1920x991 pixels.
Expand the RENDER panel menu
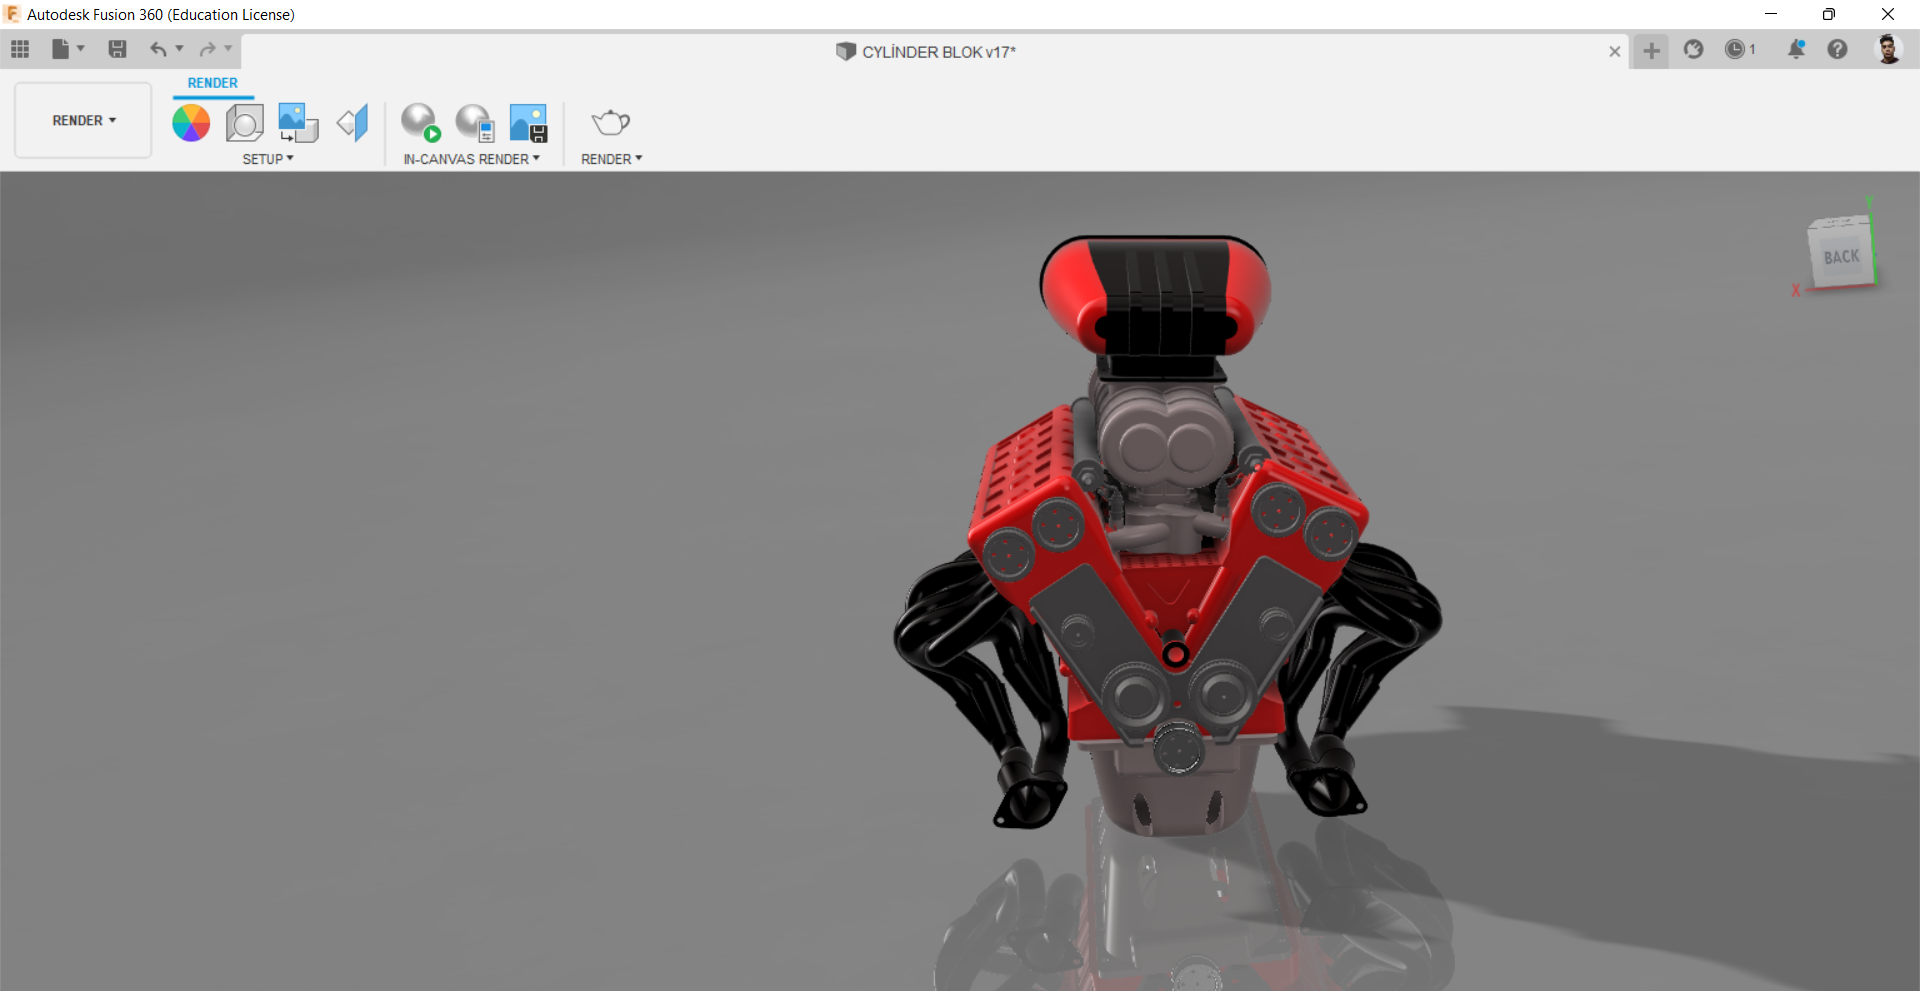click(x=611, y=159)
